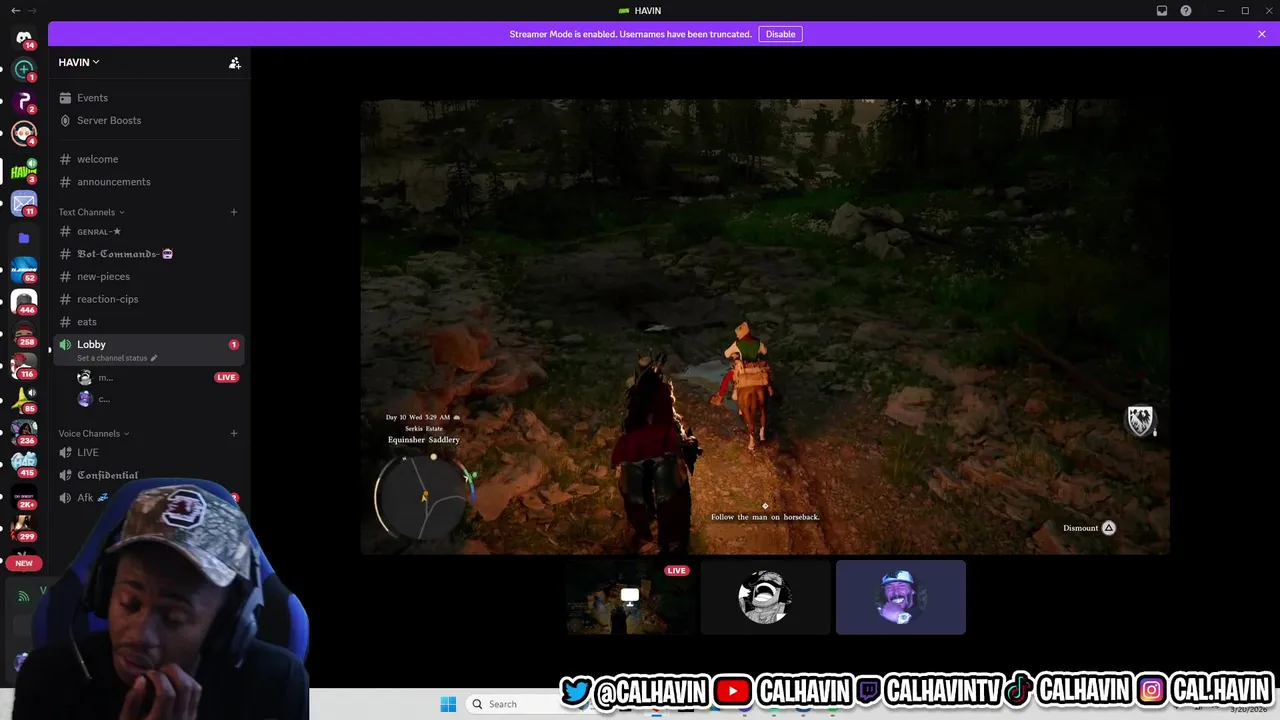The width and height of the screenshot is (1280, 720).
Task: Navigate forward with the title bar arrow
Action: 32,11
